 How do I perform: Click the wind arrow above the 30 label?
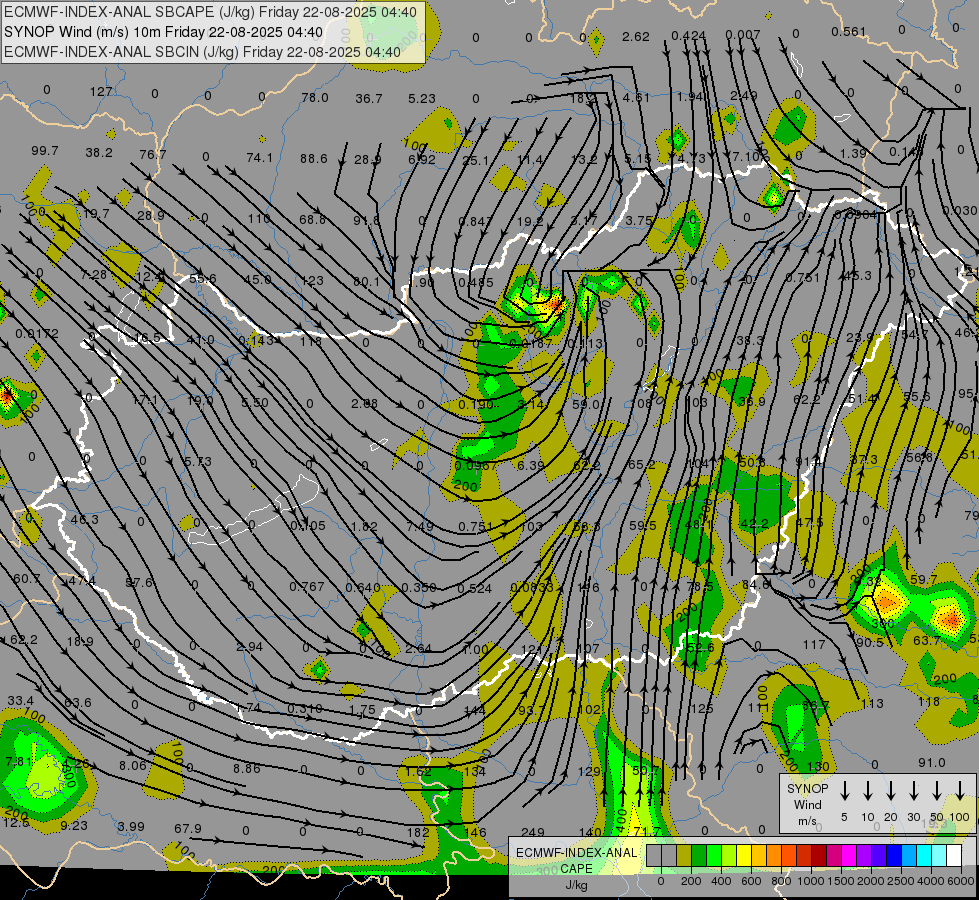913,790
